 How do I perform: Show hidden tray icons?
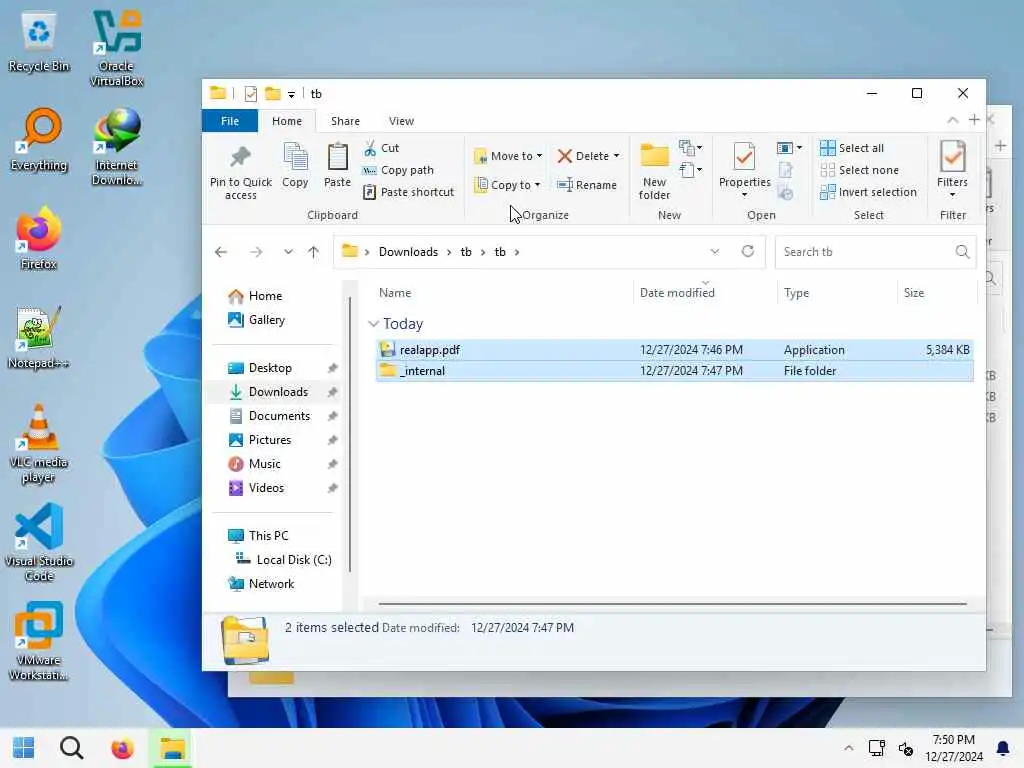848,748
